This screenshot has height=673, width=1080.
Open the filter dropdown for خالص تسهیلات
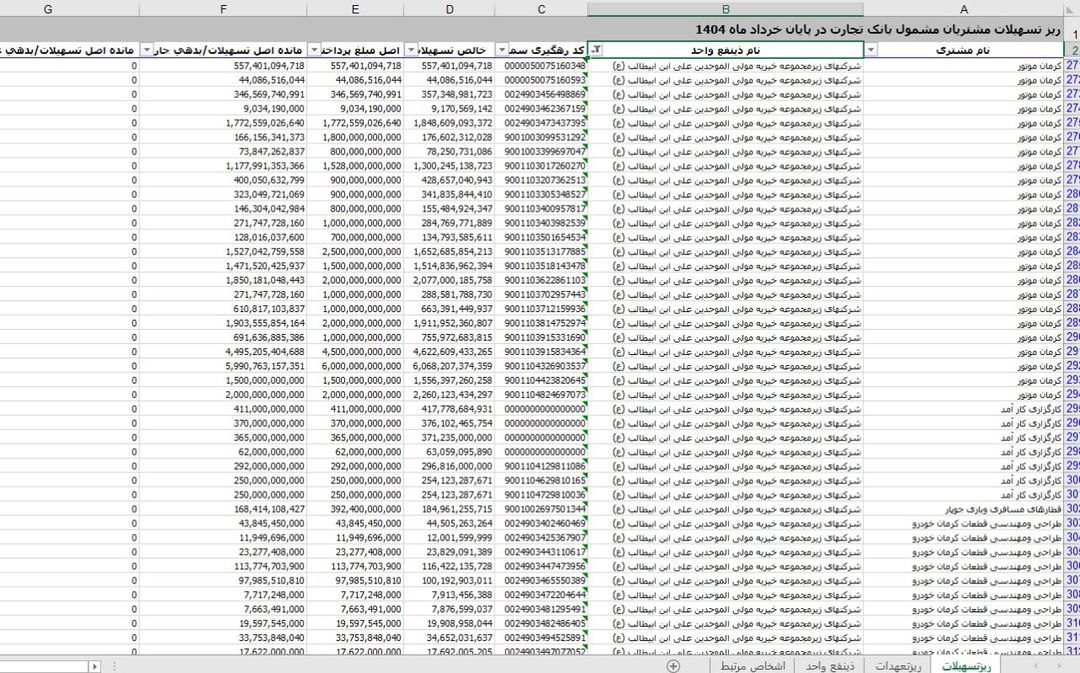pyautogui.click(x=411, y=50)
